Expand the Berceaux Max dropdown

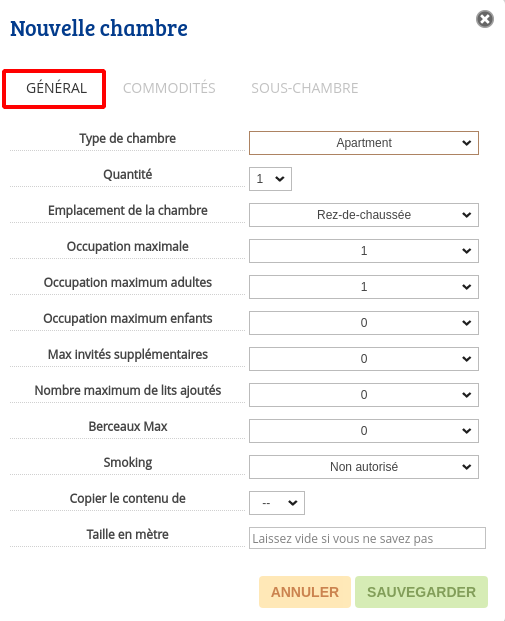point(364,431)
